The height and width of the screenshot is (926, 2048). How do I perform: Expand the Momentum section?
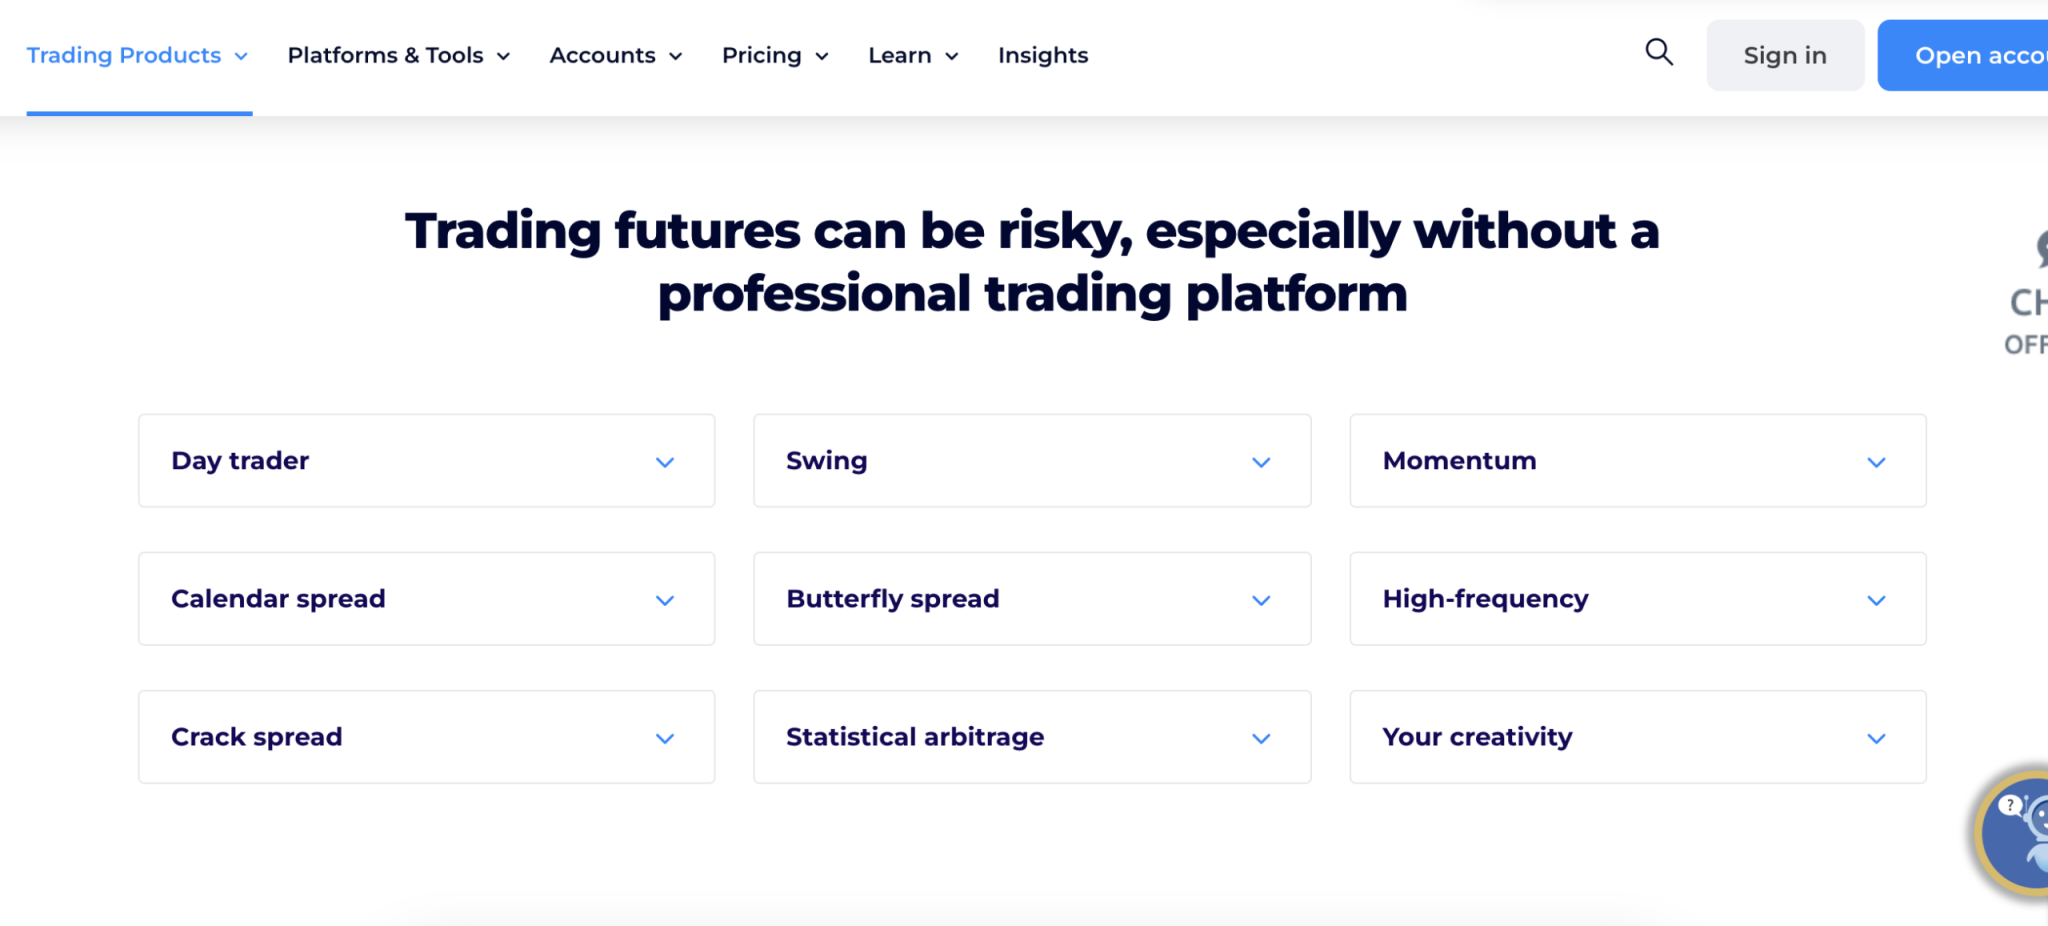click(1637, 461)
